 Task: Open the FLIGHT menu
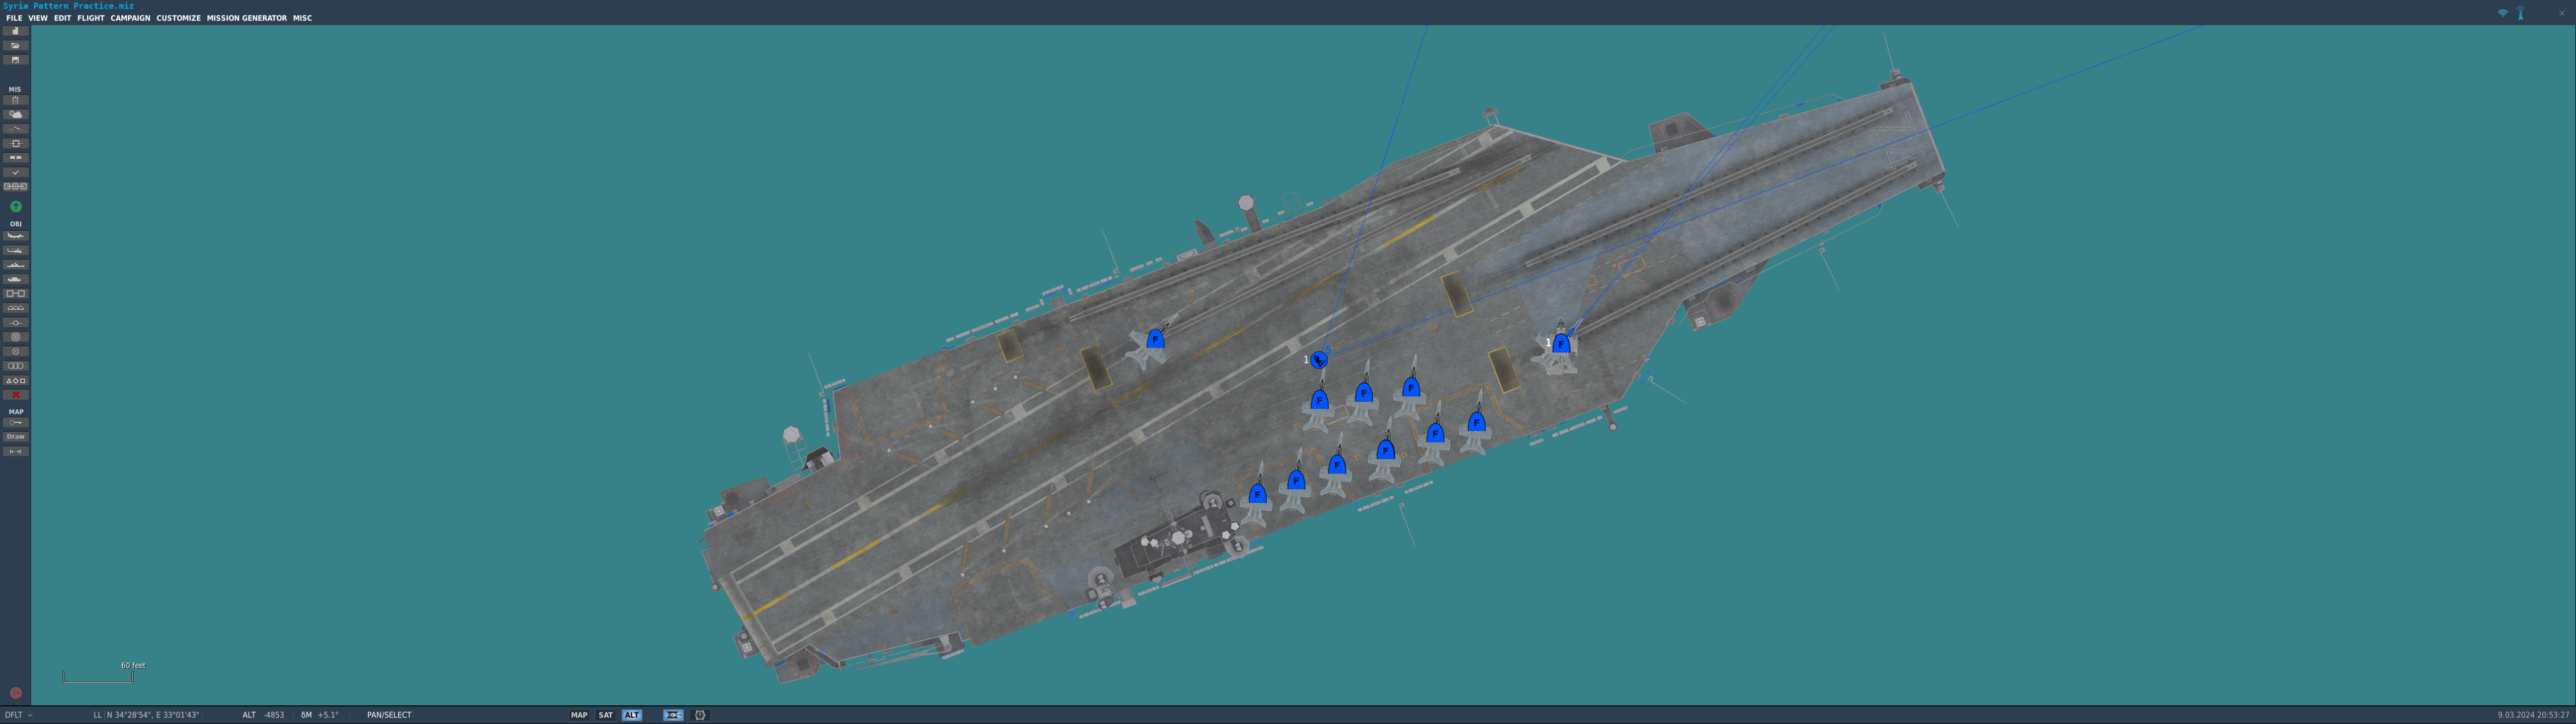[x=91, y=18]
